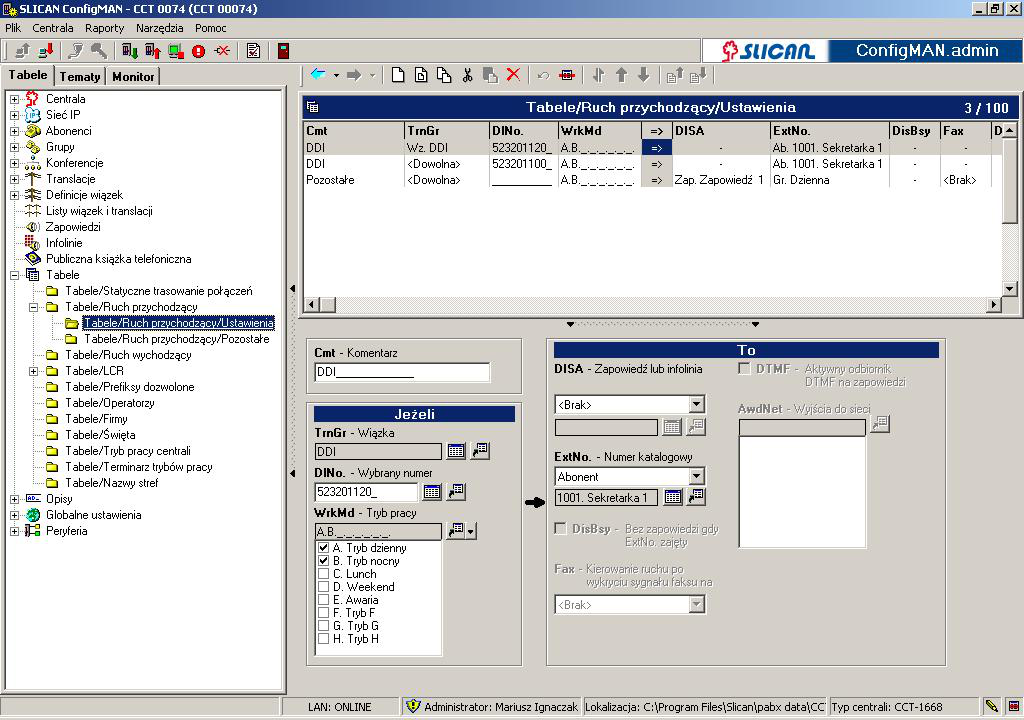Click the copy records icon
The width and height of the screenshot is (1024, 720).
pyautogui.click(x=444, y=75)
